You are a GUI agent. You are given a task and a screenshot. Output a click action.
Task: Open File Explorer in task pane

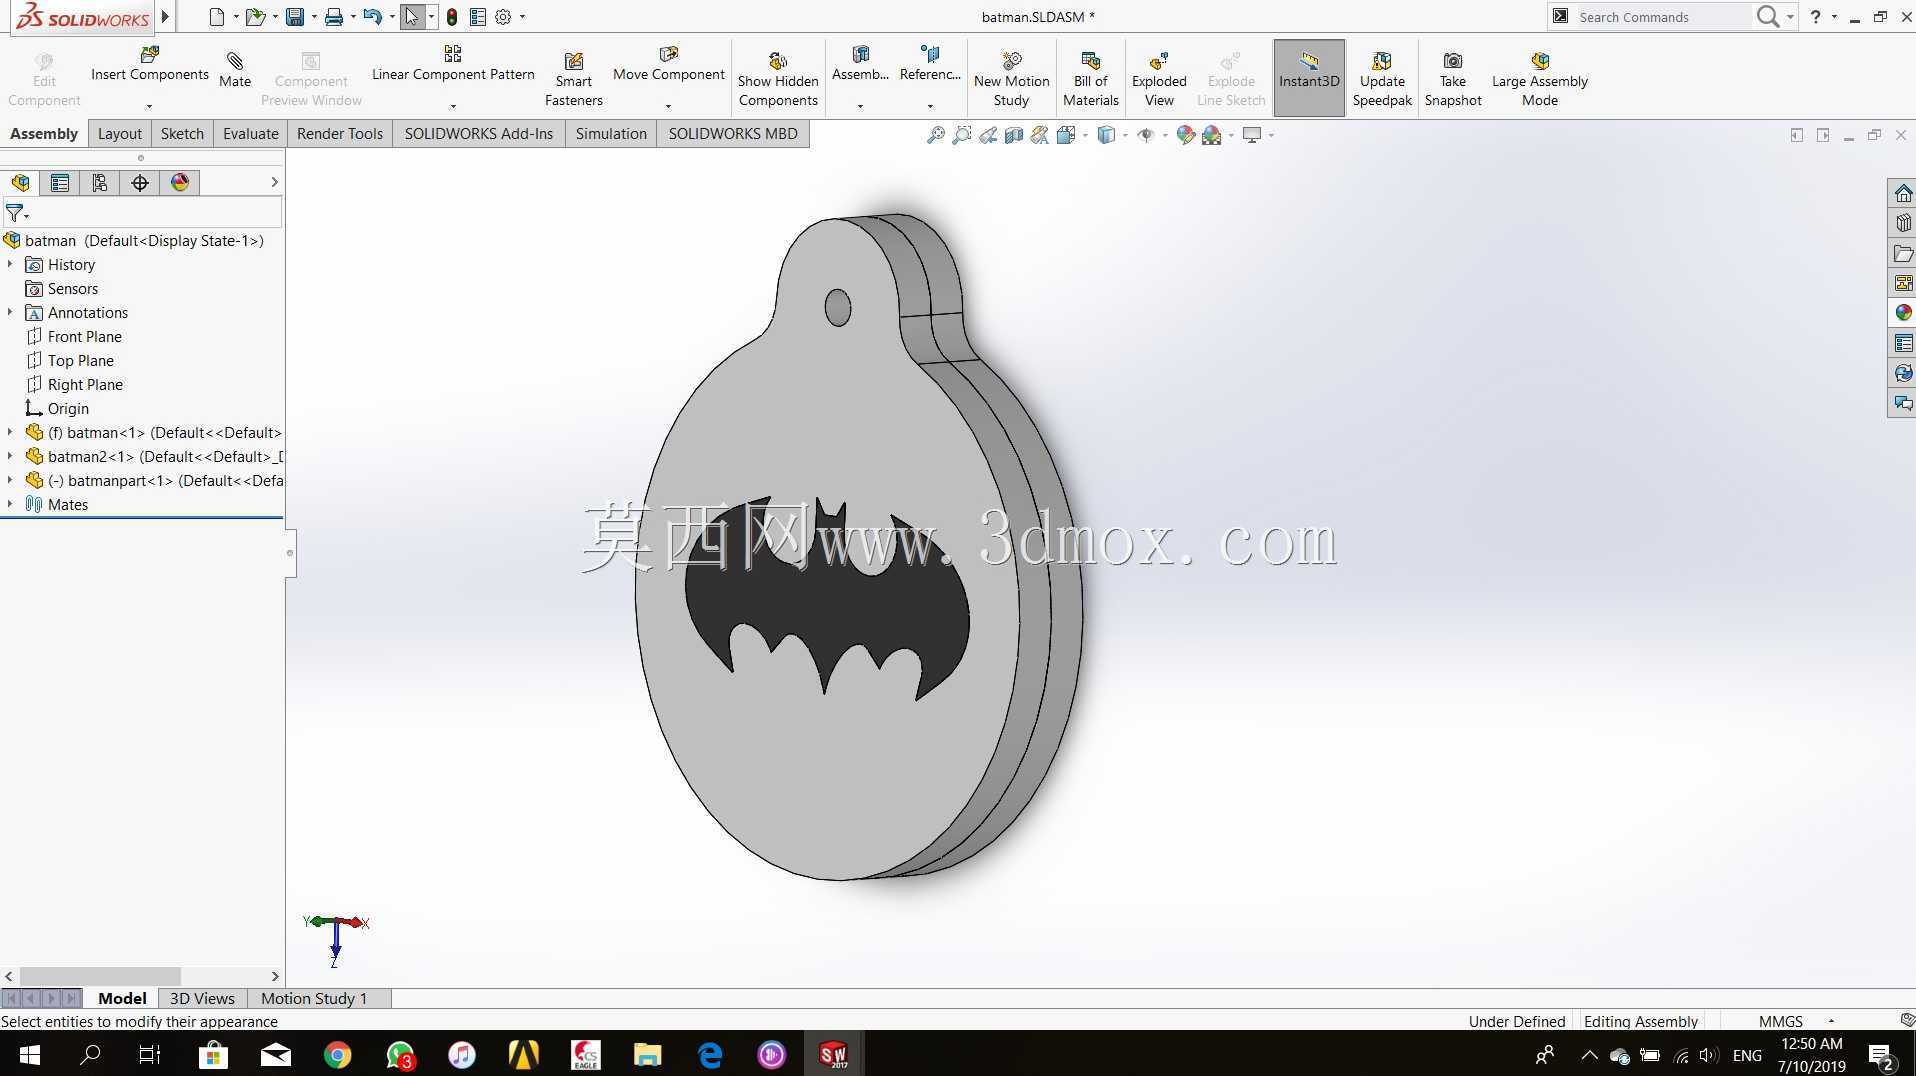1903,253
